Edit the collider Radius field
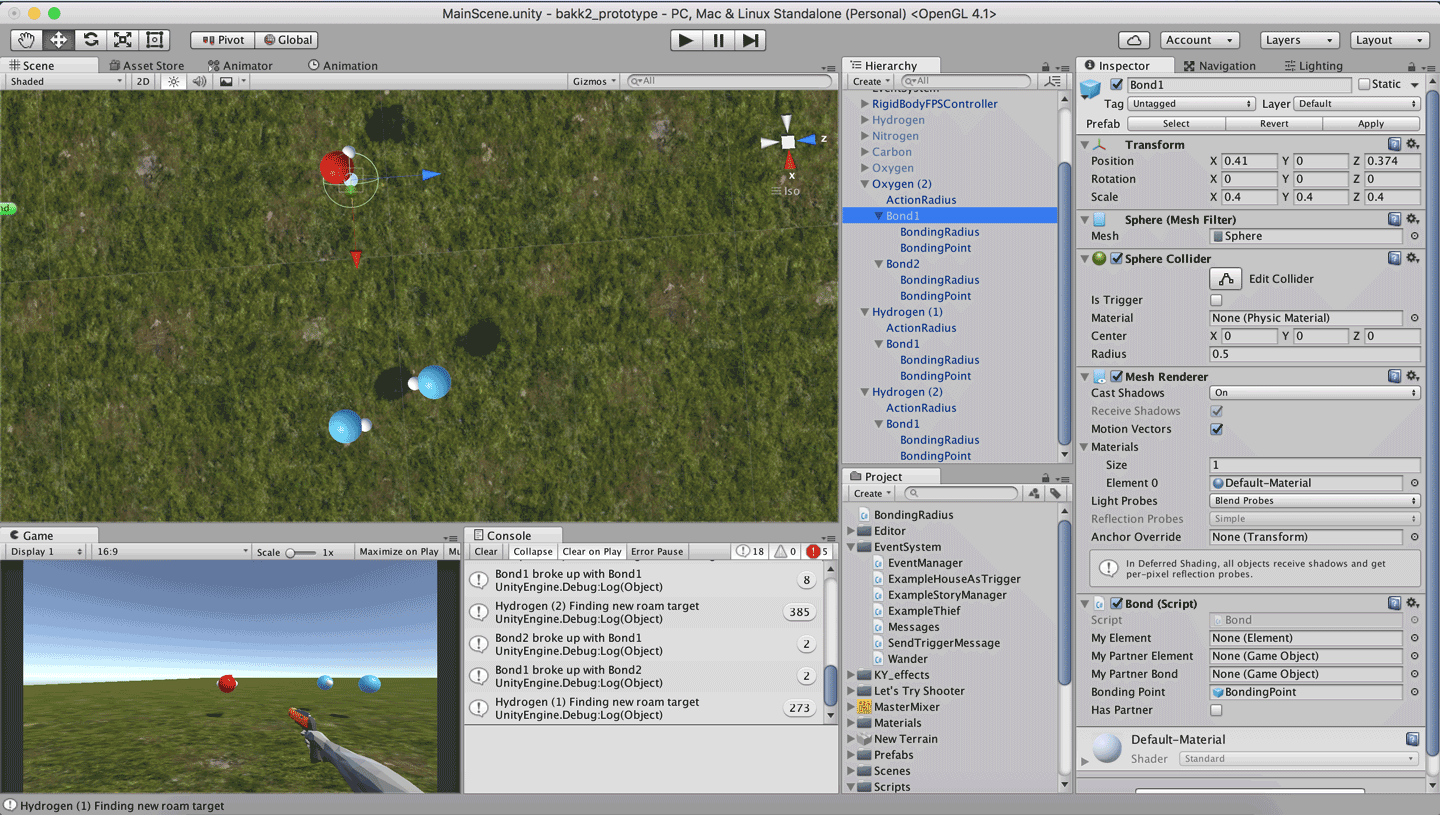The image size is (1440, 815). coord(1315,354)
